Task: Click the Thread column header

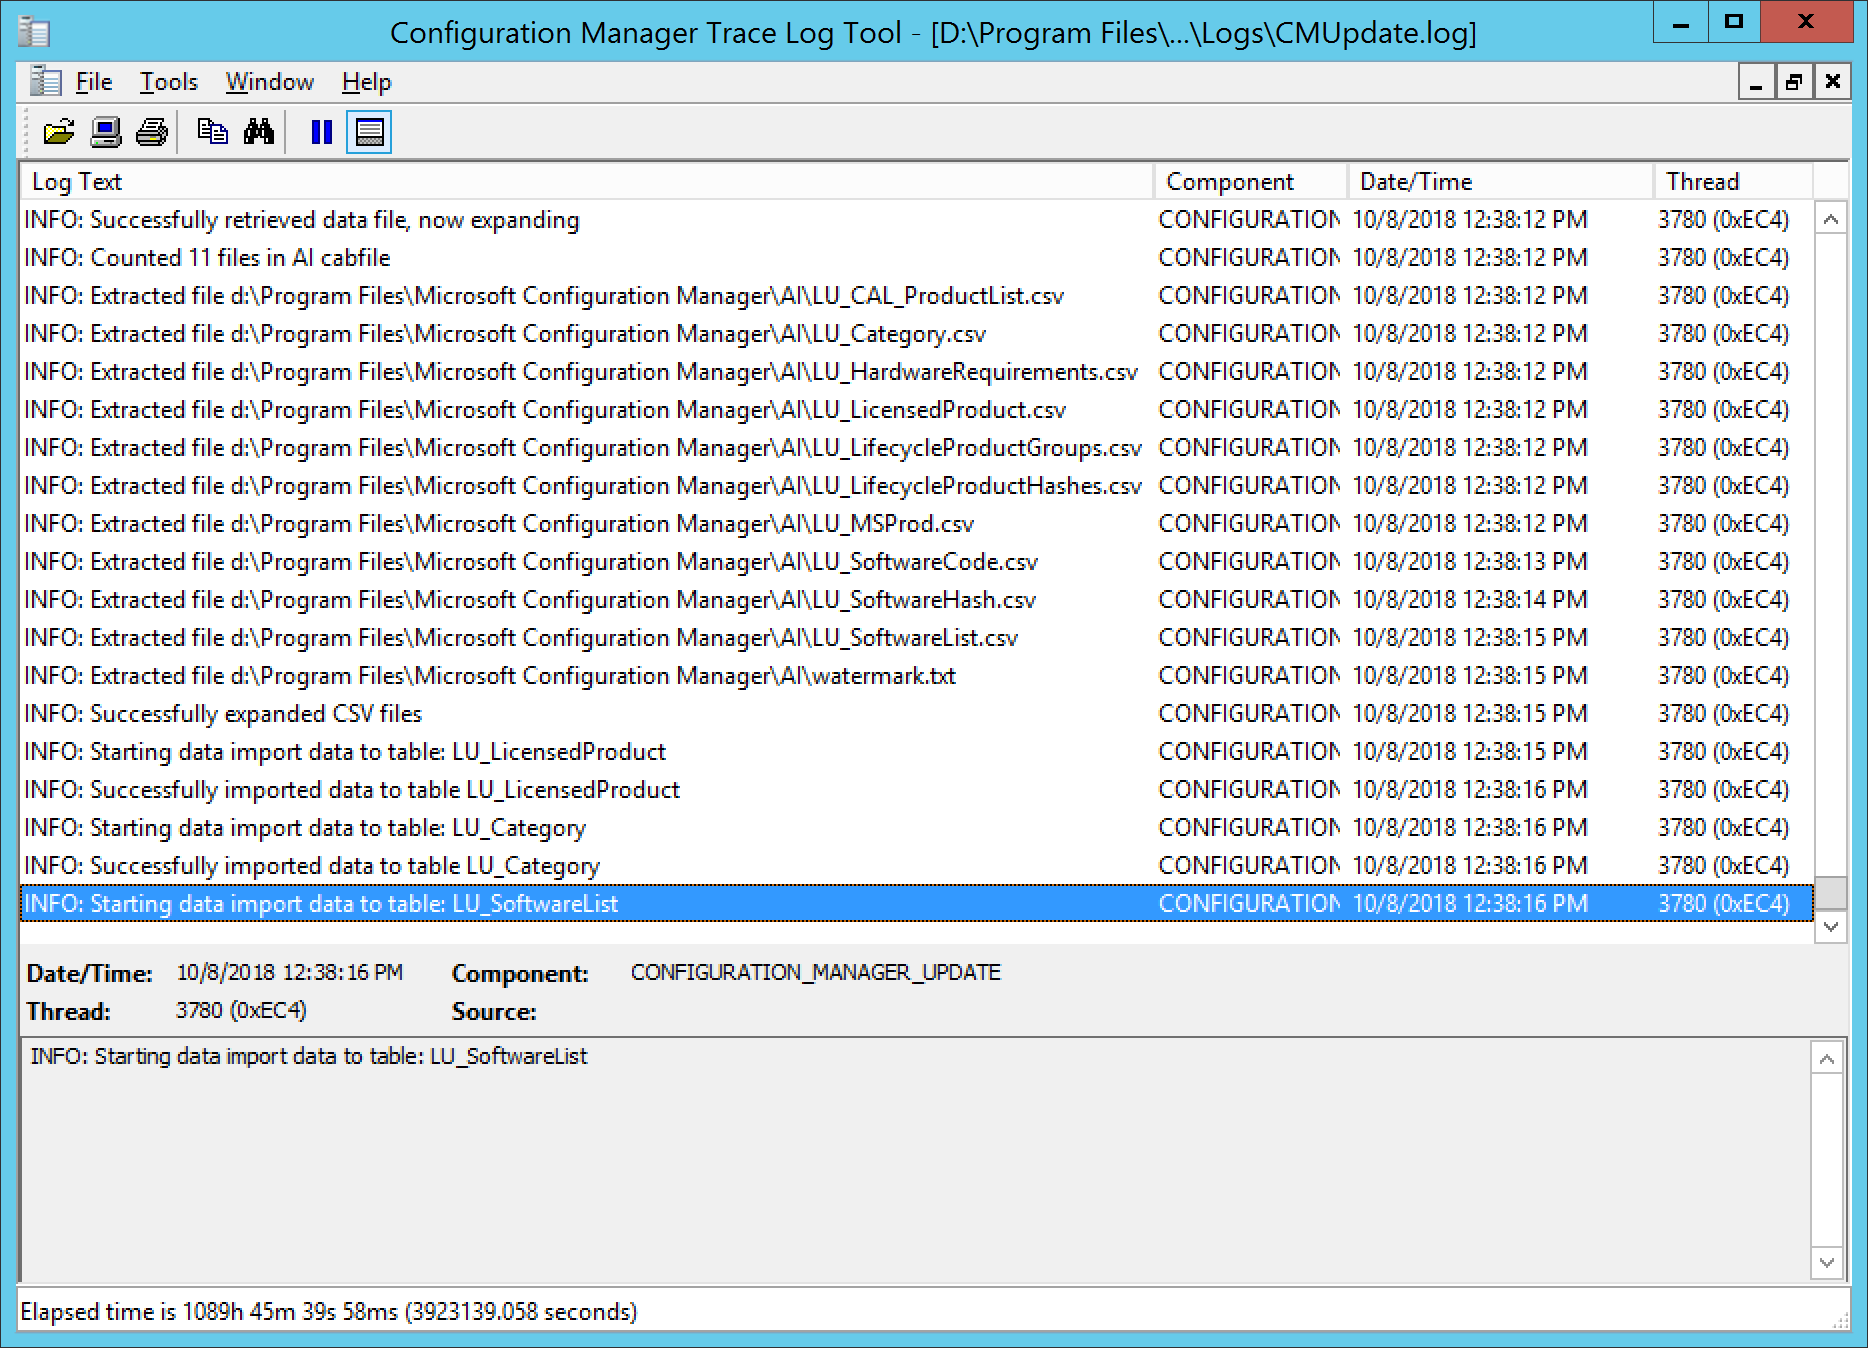Action: (1733, 181)
